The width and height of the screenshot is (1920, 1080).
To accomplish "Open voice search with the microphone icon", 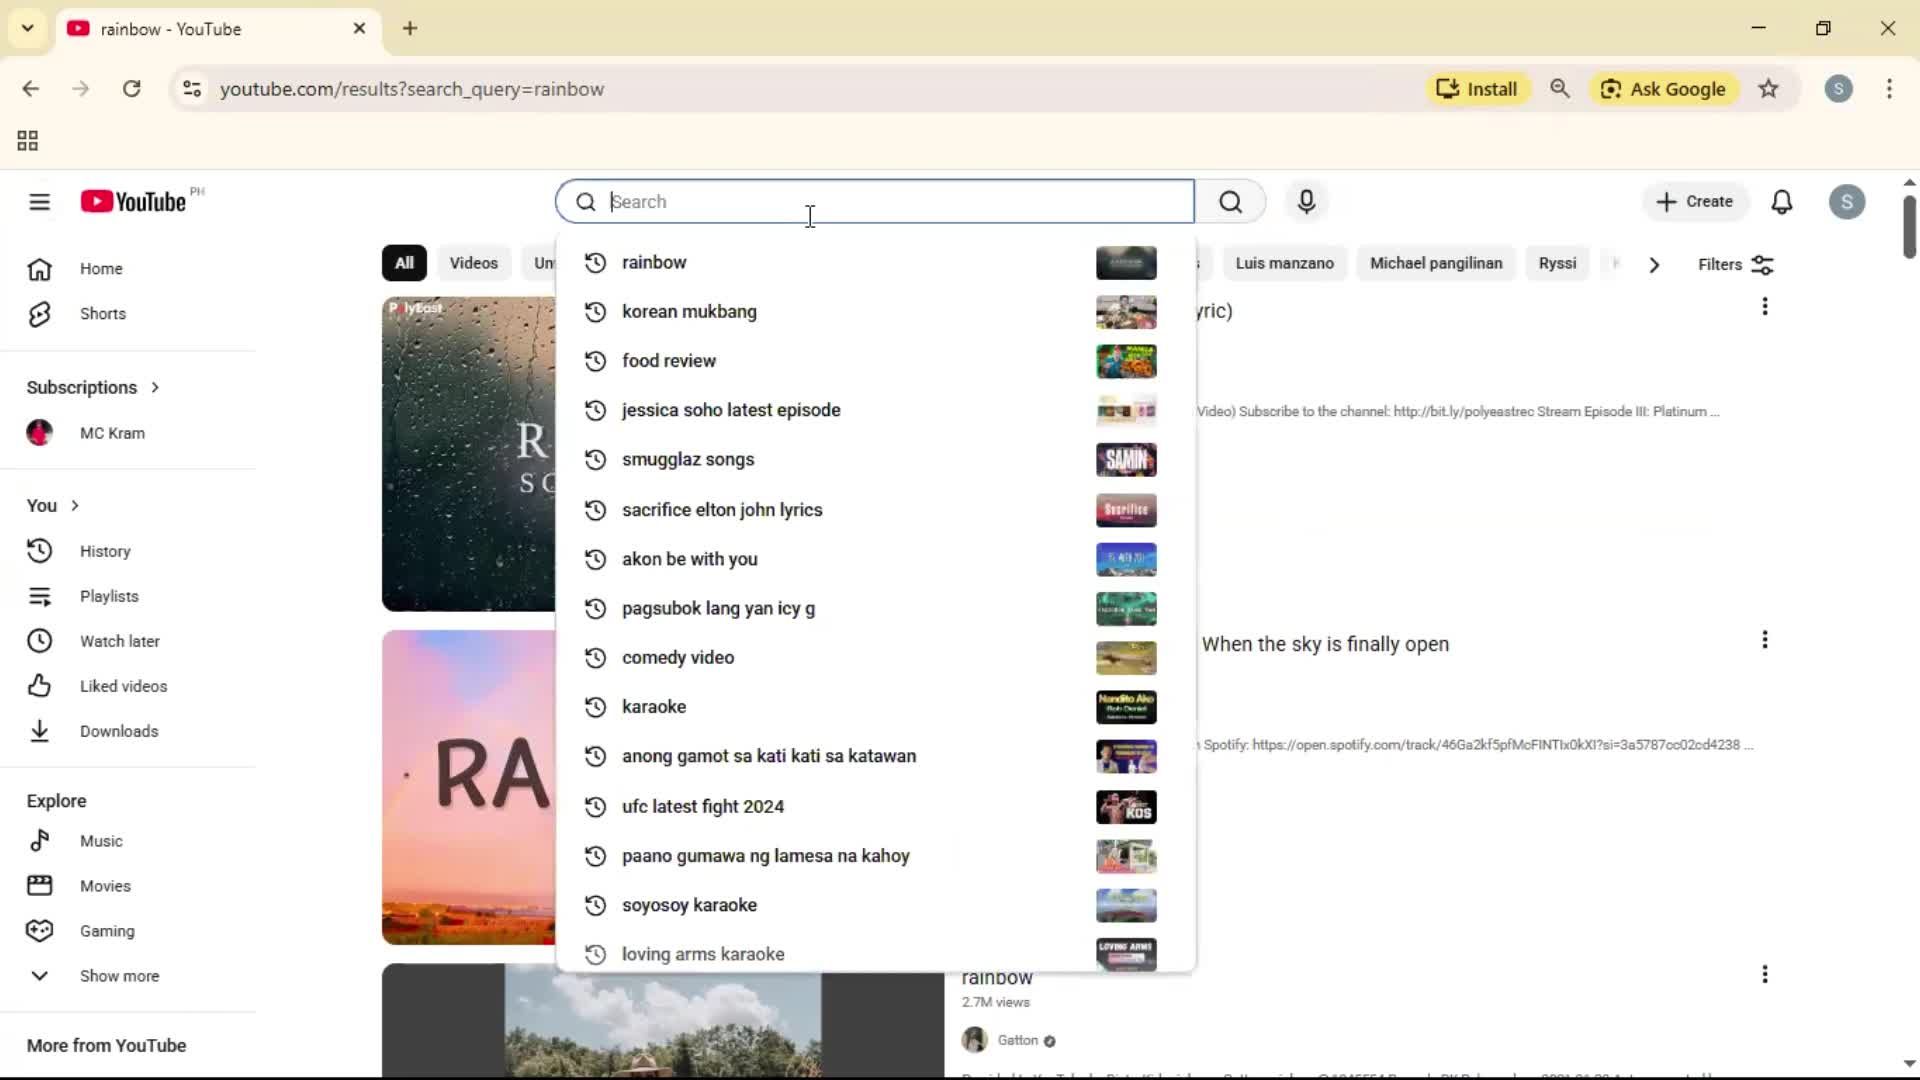I will [x=1307, y=201].
